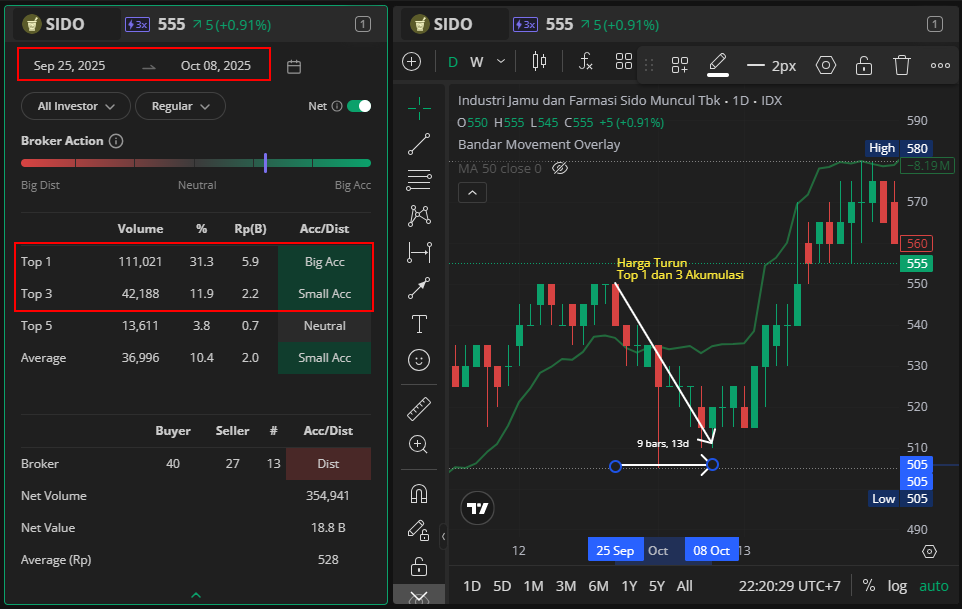Screen dimensions: 962x609
Task: Open the drawing settings hexagon icon
Action: (826, 65)
